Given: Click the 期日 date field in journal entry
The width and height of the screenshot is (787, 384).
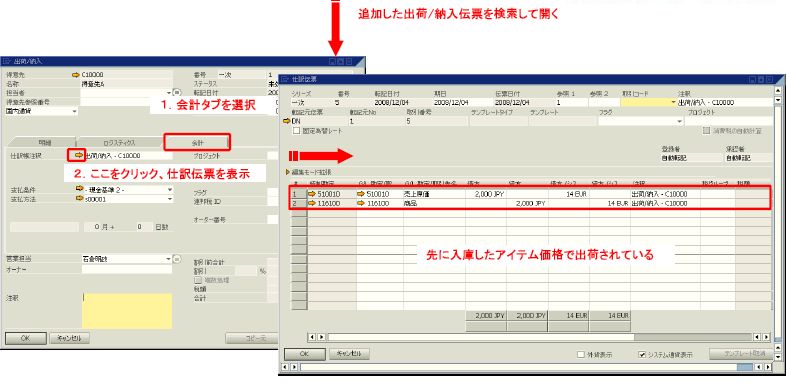Looking at the screenshot, I should point(462,102).
